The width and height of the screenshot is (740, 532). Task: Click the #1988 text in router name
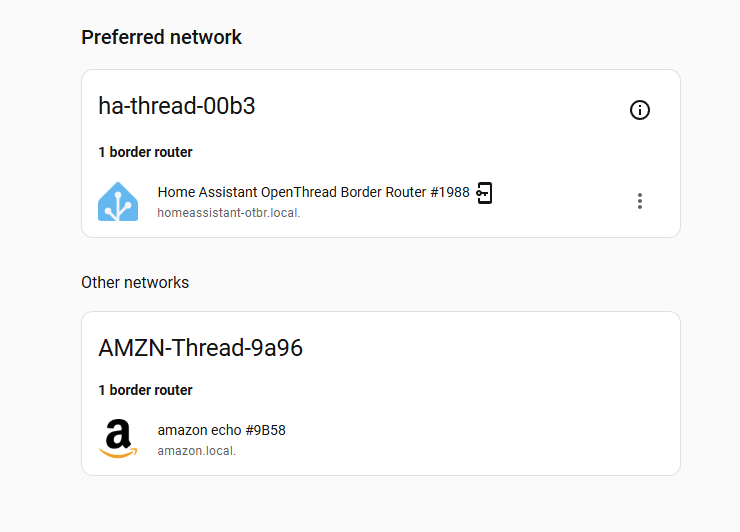(450, 192)
